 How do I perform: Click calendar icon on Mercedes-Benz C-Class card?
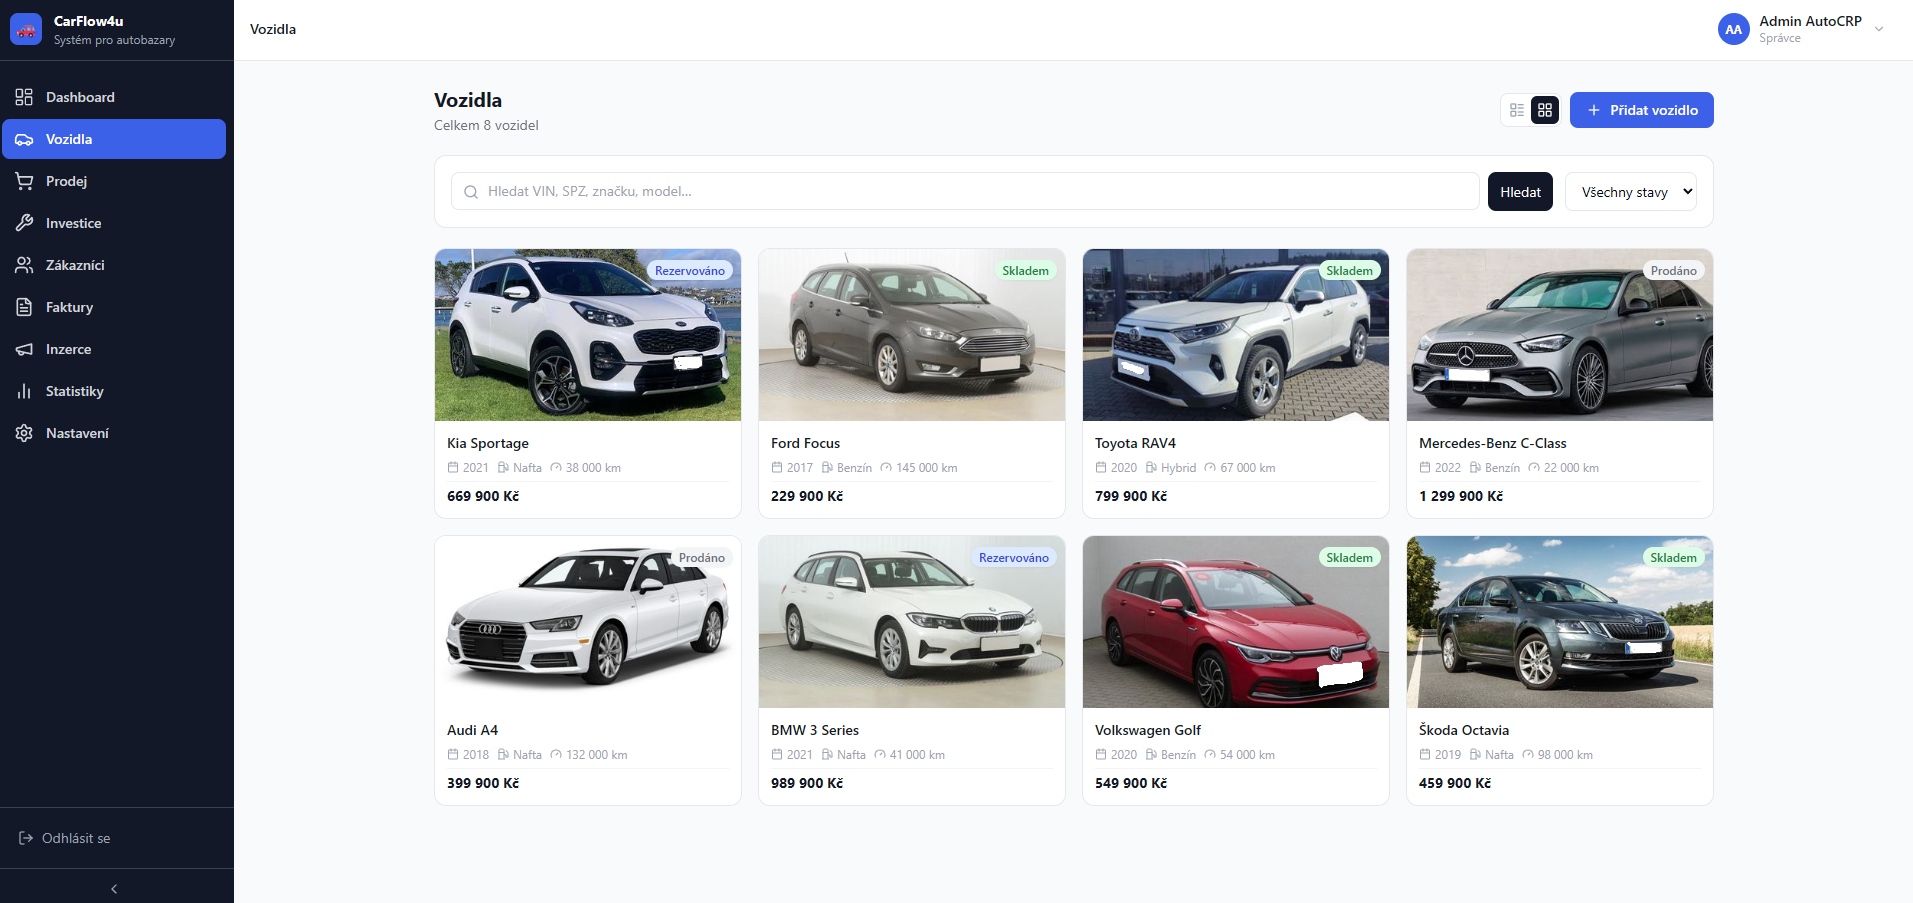(x=1425, y=467)
